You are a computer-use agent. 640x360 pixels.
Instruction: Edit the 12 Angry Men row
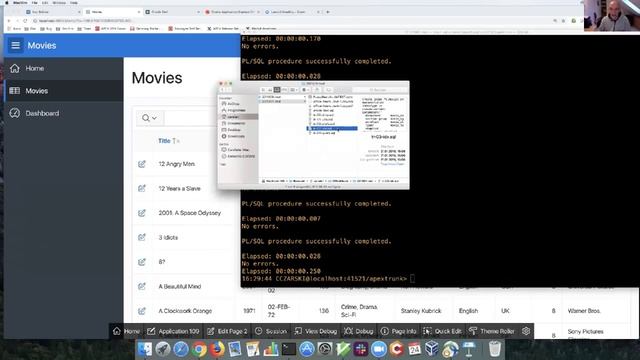click(x=142, y=164)
